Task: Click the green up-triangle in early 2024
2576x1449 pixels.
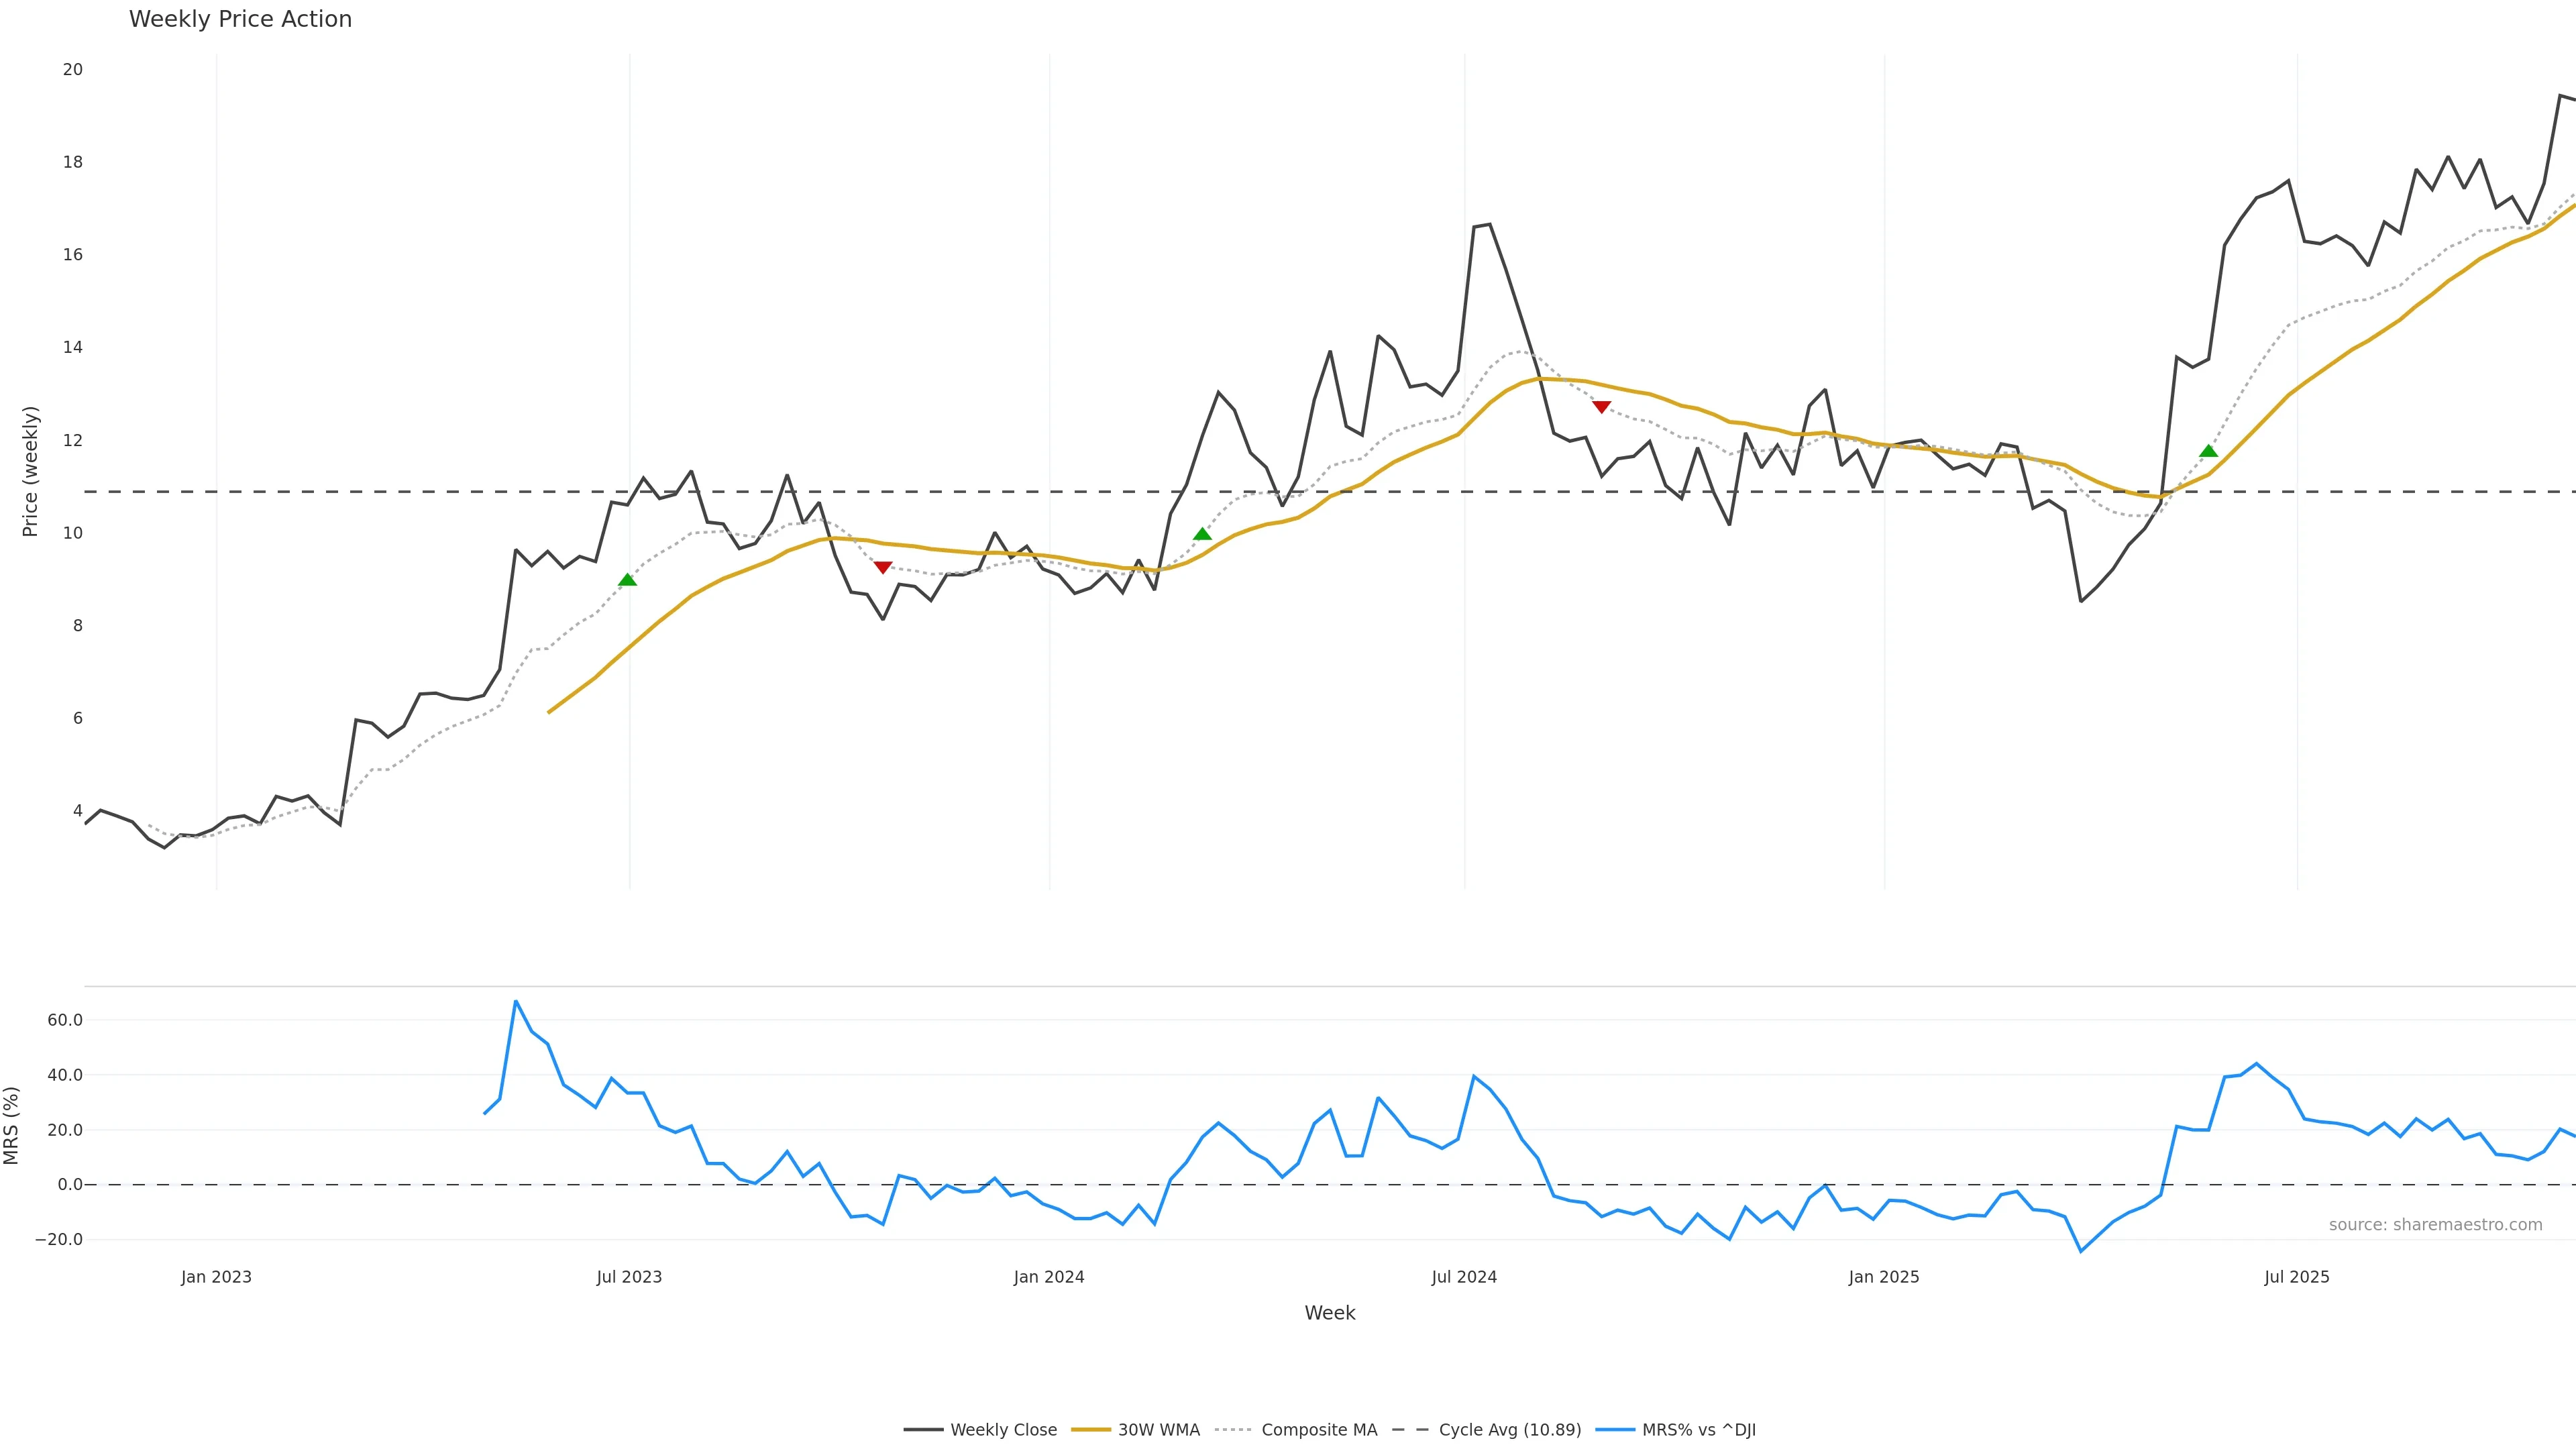Action: click(1202, 534)
